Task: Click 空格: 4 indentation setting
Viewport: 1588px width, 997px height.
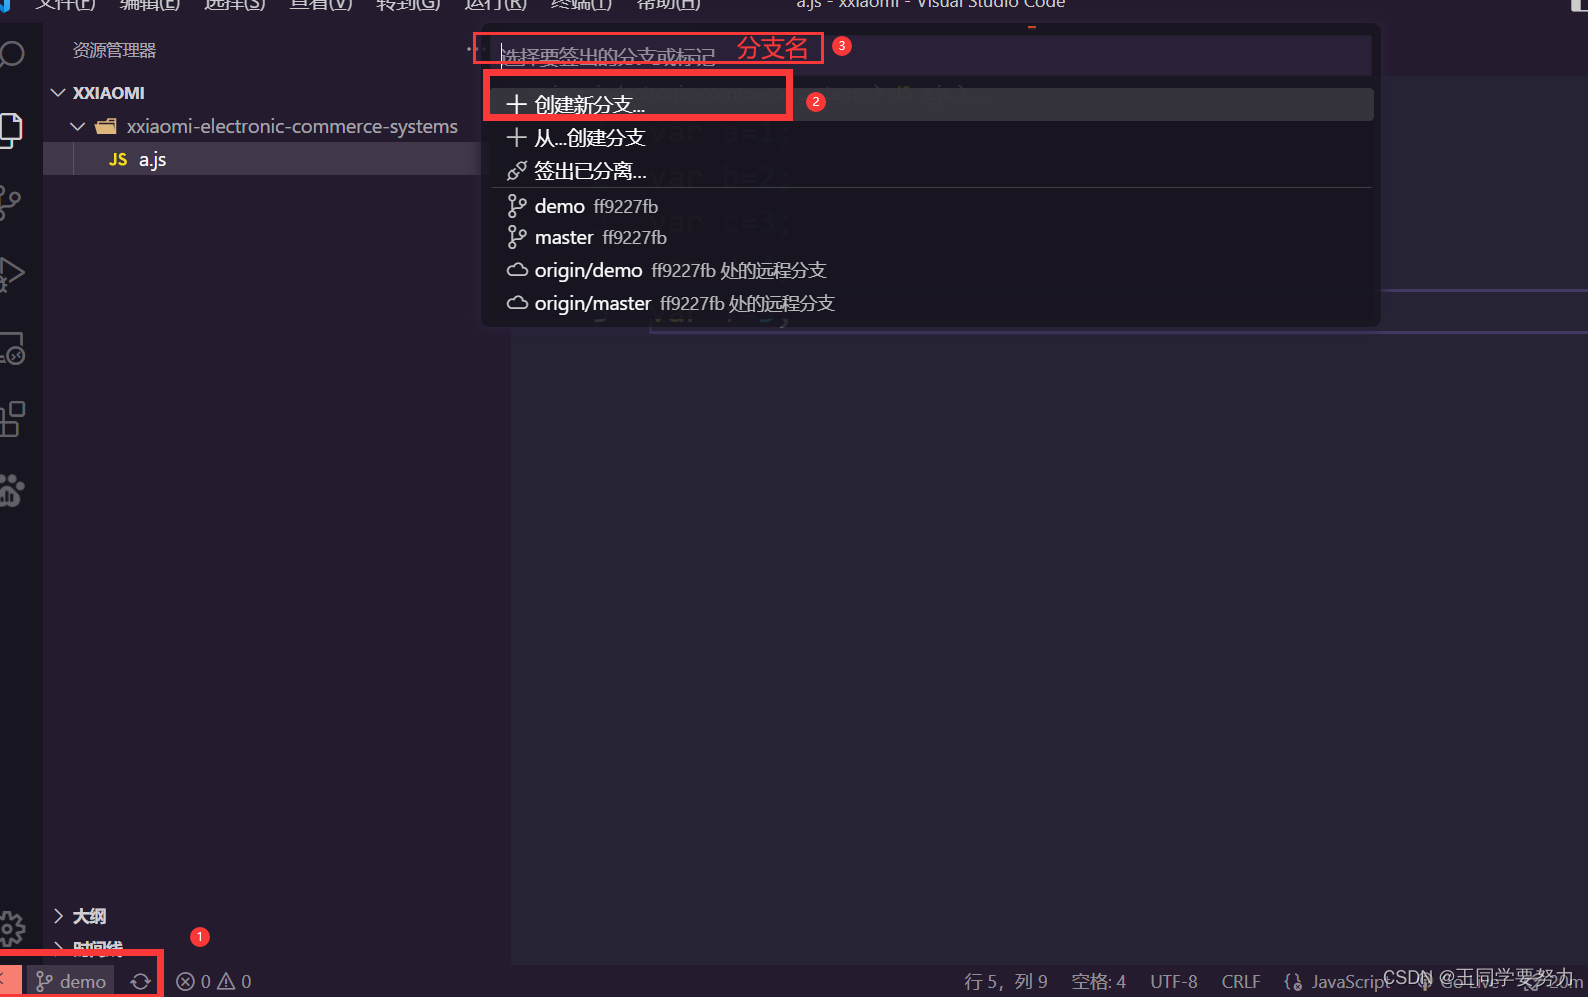Action: 1098,982
